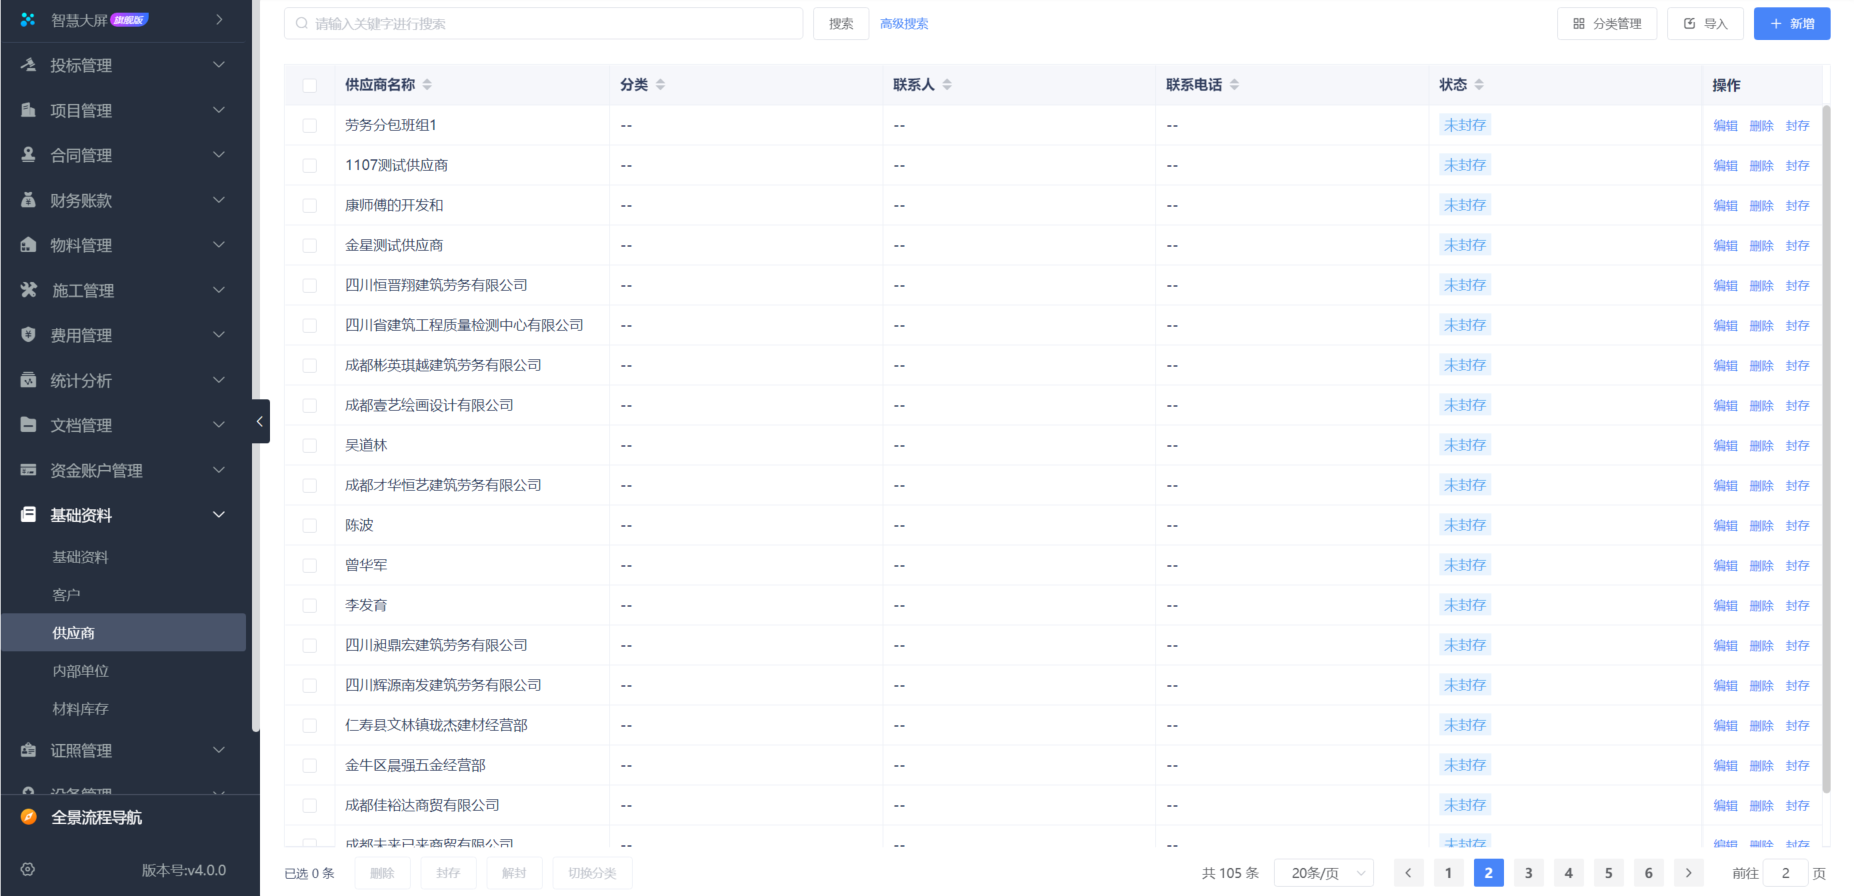The width and height of the screenshot is (1854, 896).
Task: Click the 导入 button
Action: (x=1705, y=24)
